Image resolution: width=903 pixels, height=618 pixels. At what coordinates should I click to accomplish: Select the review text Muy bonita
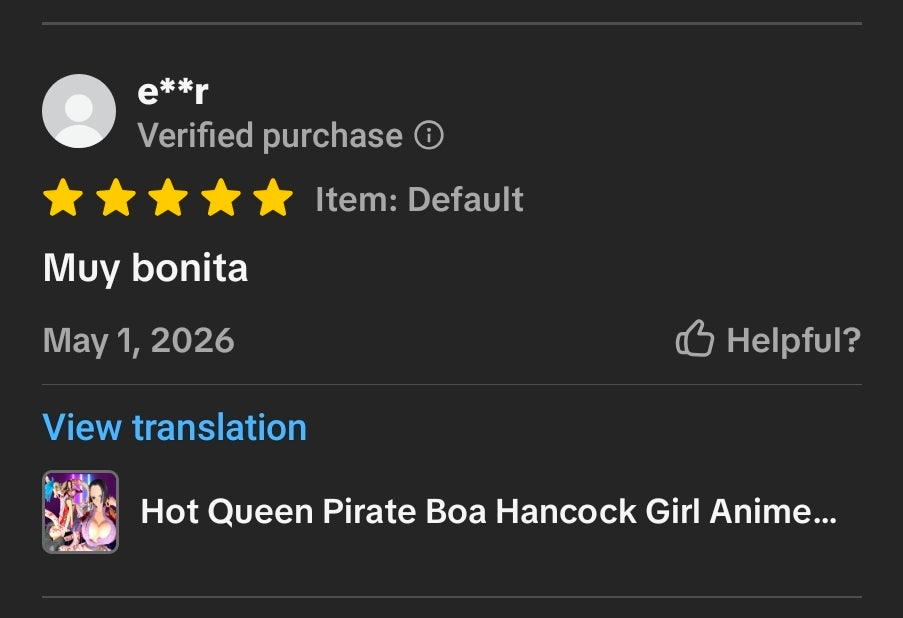145,269
